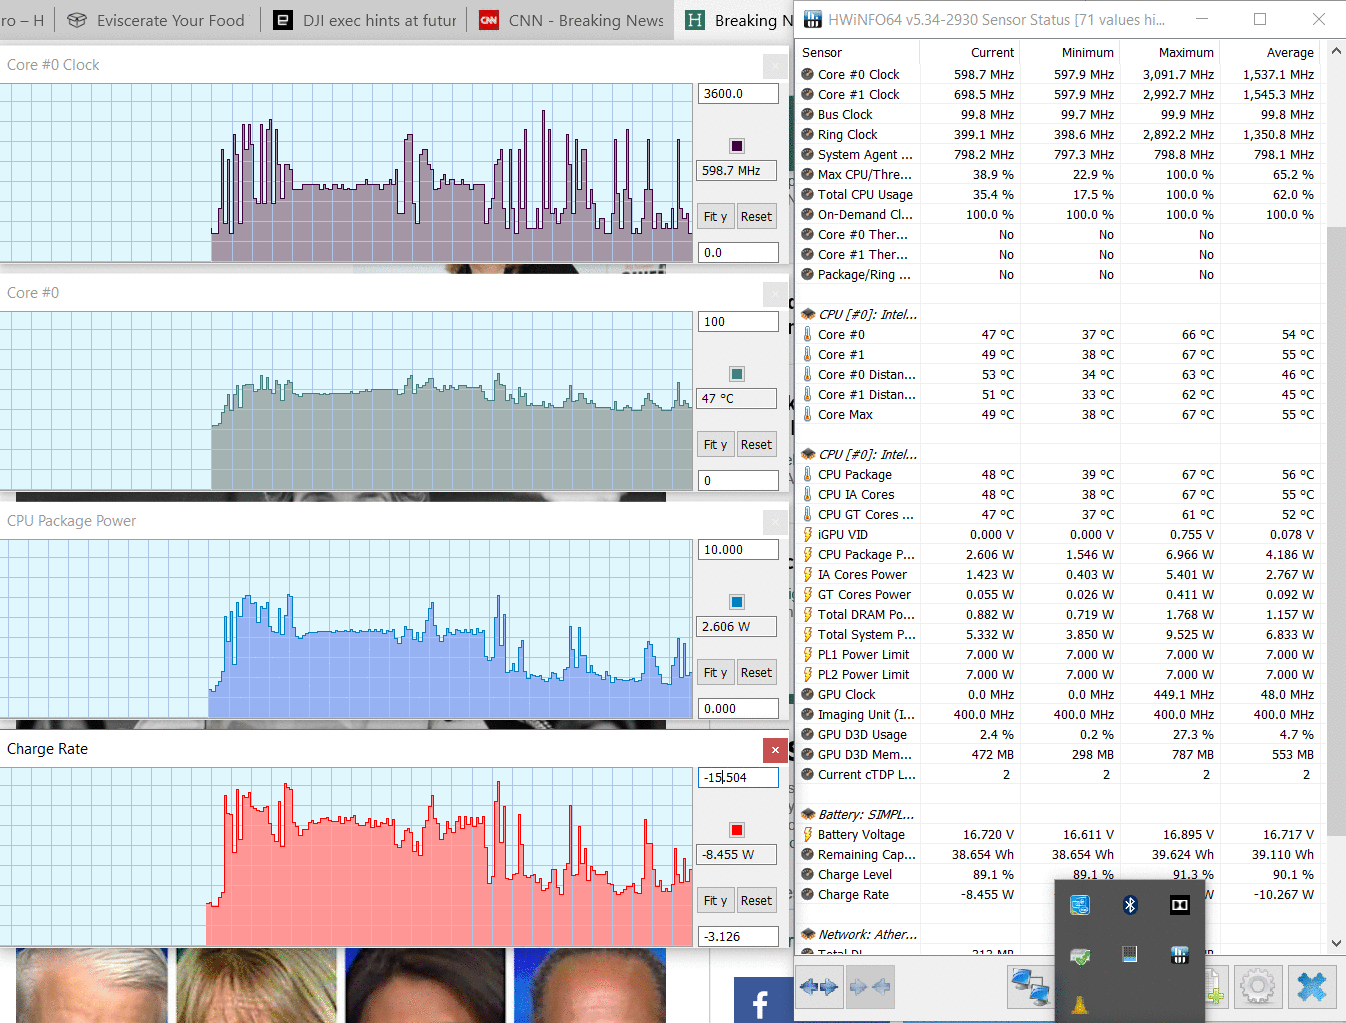1346x1023 pixels.
Task: Switch to CNN - Breaking News tab
Action: (572, 20)
